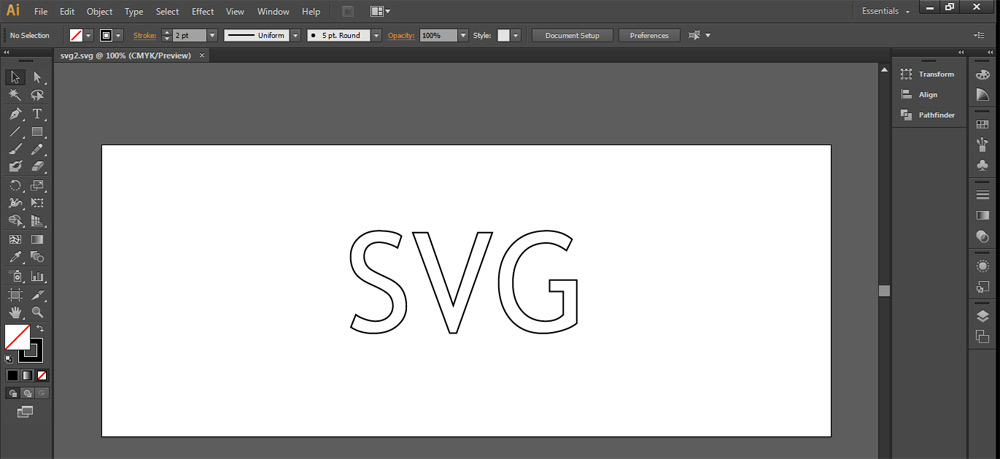Select the Selection tool black arrow

pos(16,78)
